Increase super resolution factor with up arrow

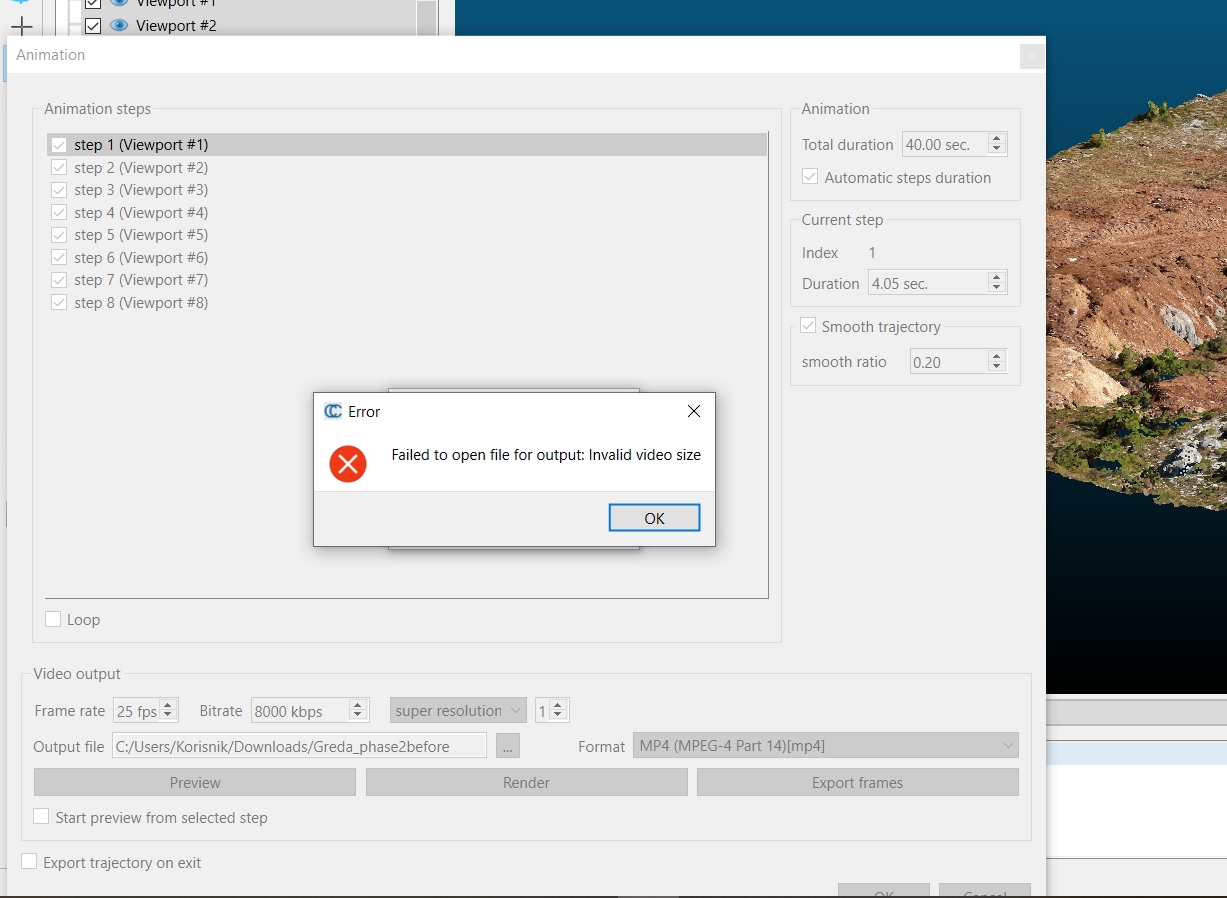point(559,705)
